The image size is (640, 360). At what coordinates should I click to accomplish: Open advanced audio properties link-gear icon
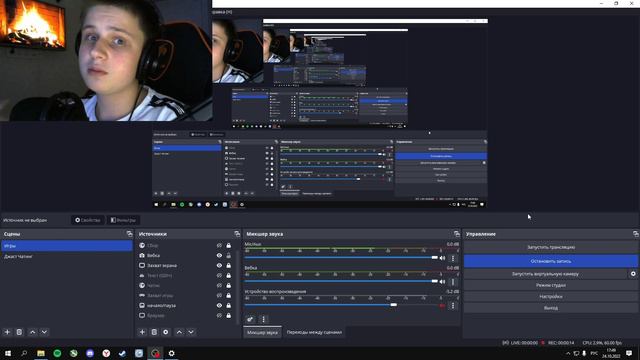pyautogui.click(x=250, y=319)
